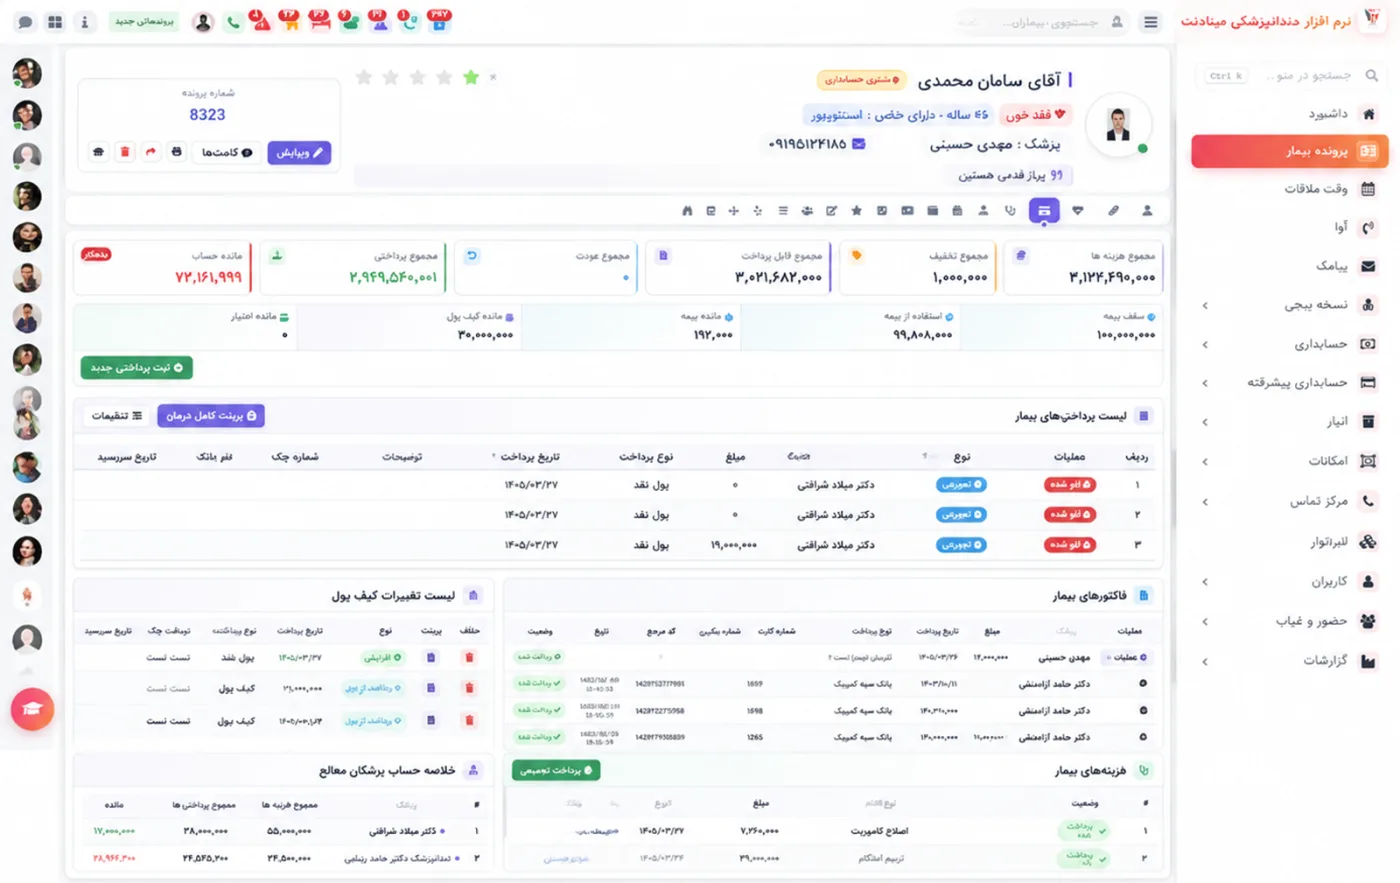1400x883 pixels.
Task: Click the red trash icon in file number card
Action: click(125, 152)
